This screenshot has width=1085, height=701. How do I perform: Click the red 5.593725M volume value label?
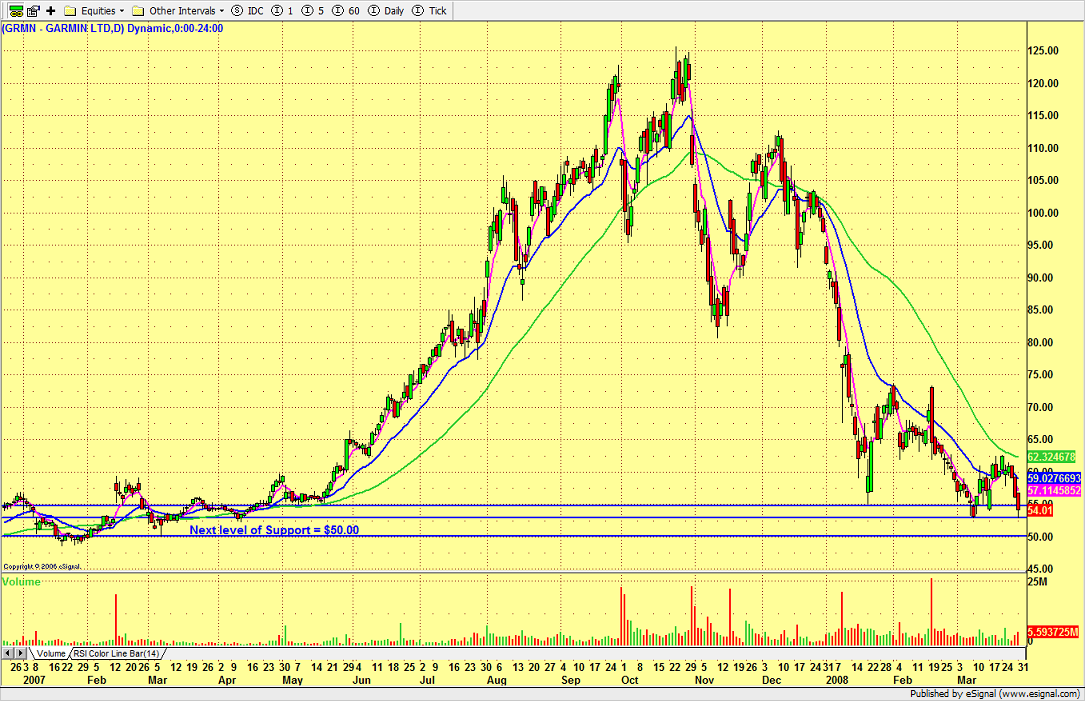1052,632
